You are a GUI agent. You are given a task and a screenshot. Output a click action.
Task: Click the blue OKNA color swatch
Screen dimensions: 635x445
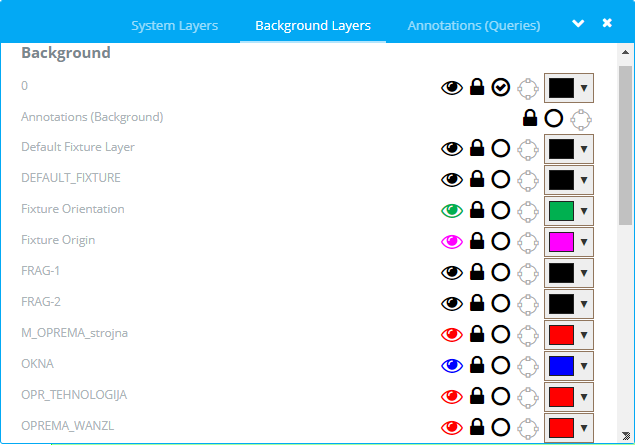(x=561, y=366)
